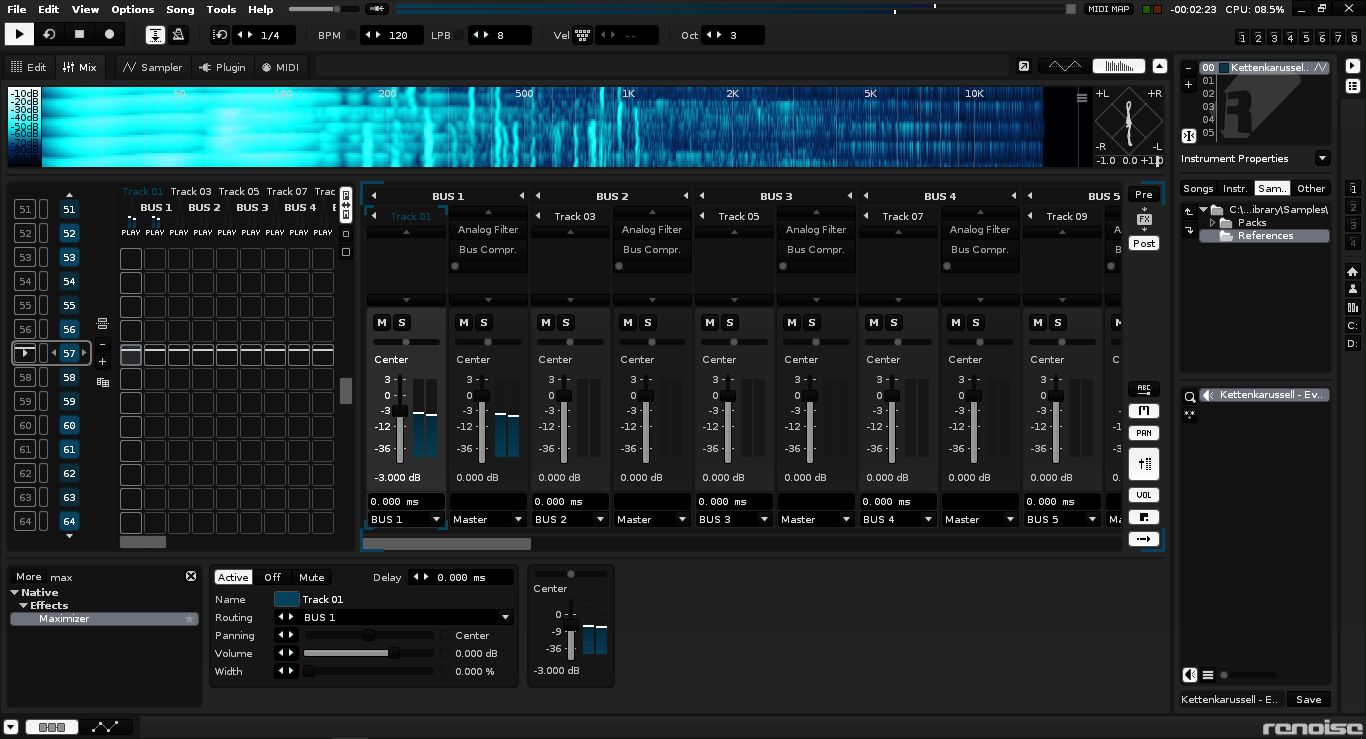The image size is (1366, 739).
Task: Click the More button in effects panel
Action: [x=28, y=577]
